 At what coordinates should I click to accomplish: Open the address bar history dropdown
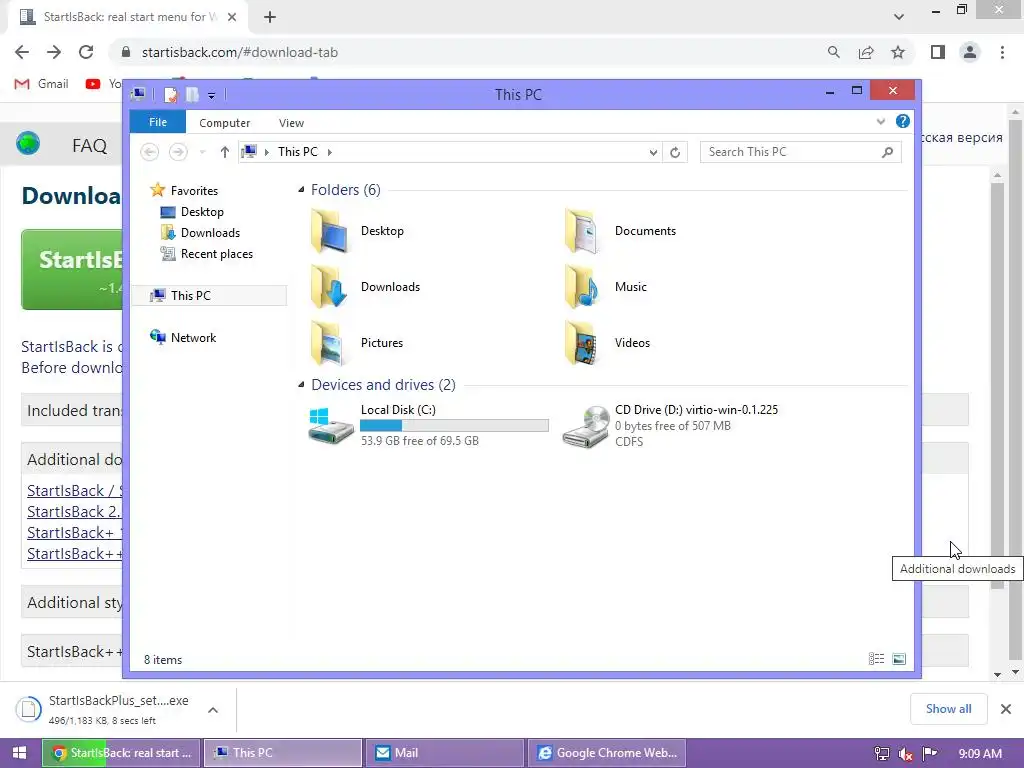pyautogui.click(x=653, y=152)
